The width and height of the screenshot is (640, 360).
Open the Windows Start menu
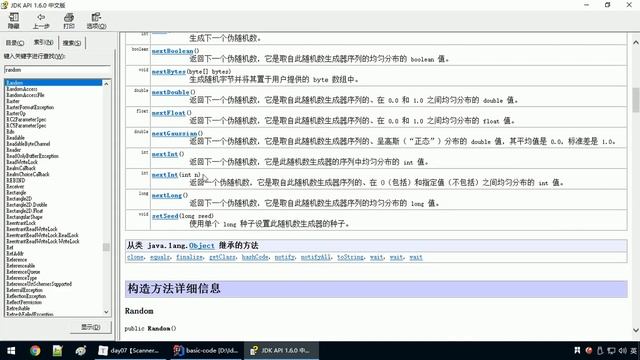[x=11, y=351]
